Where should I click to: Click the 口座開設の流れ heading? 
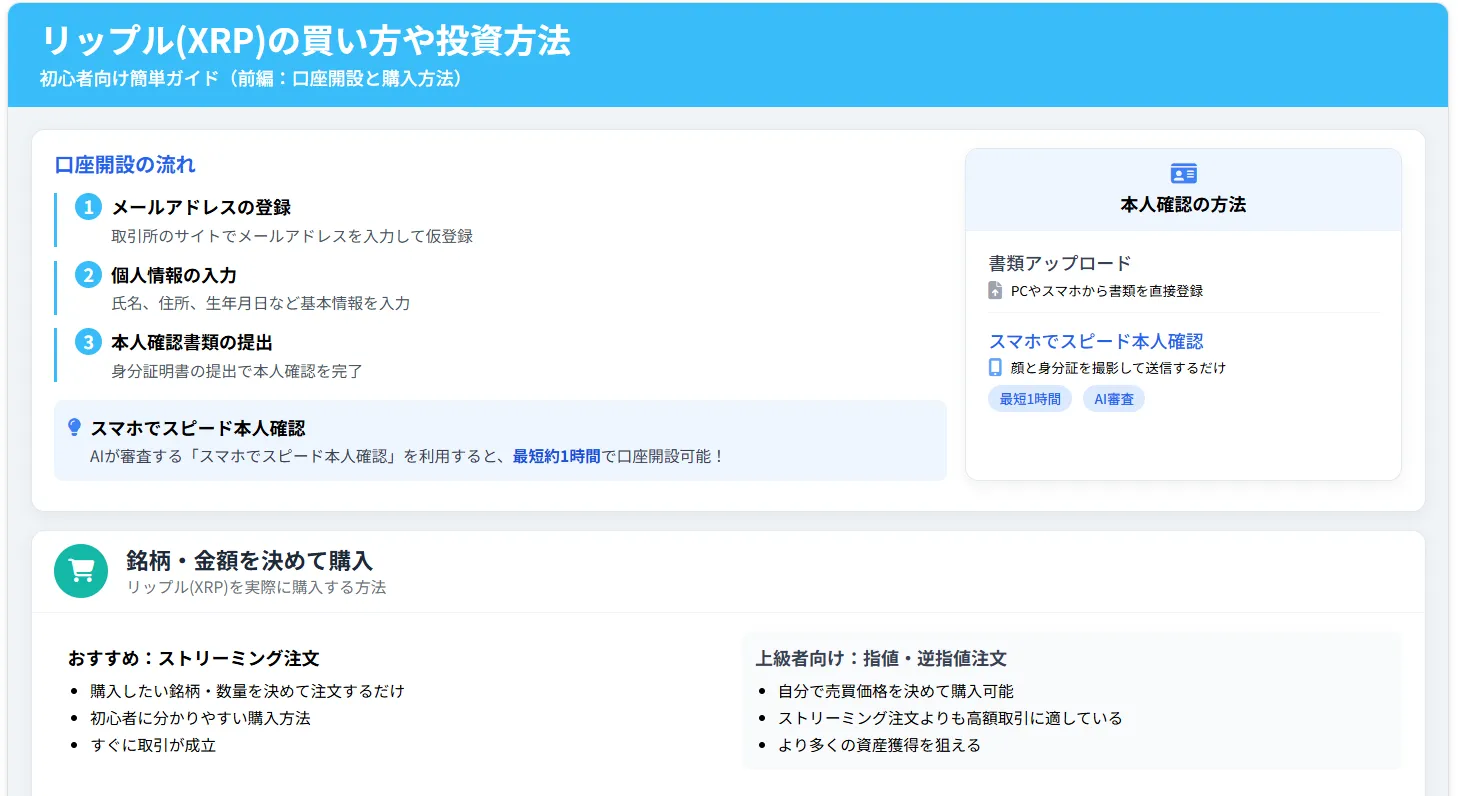click(x=122, y=165)
